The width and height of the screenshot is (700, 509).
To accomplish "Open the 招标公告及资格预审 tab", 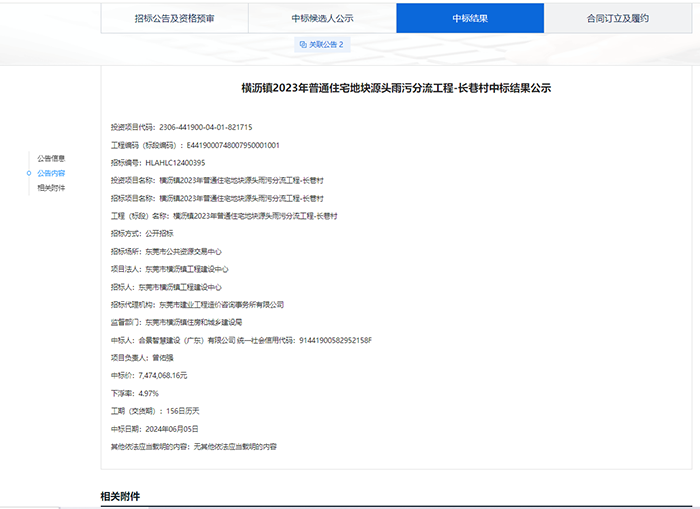I will [x=174, y=18].
